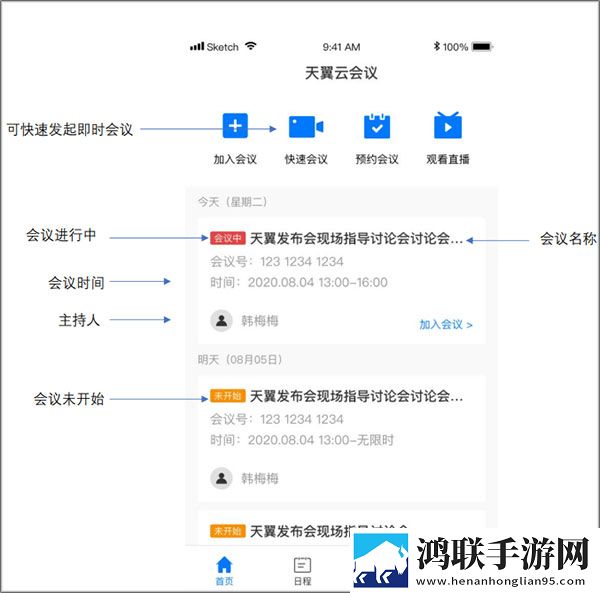
Task: Click host name 韩梅梅 in tomorrow's meeting
Action: [260, 478]
